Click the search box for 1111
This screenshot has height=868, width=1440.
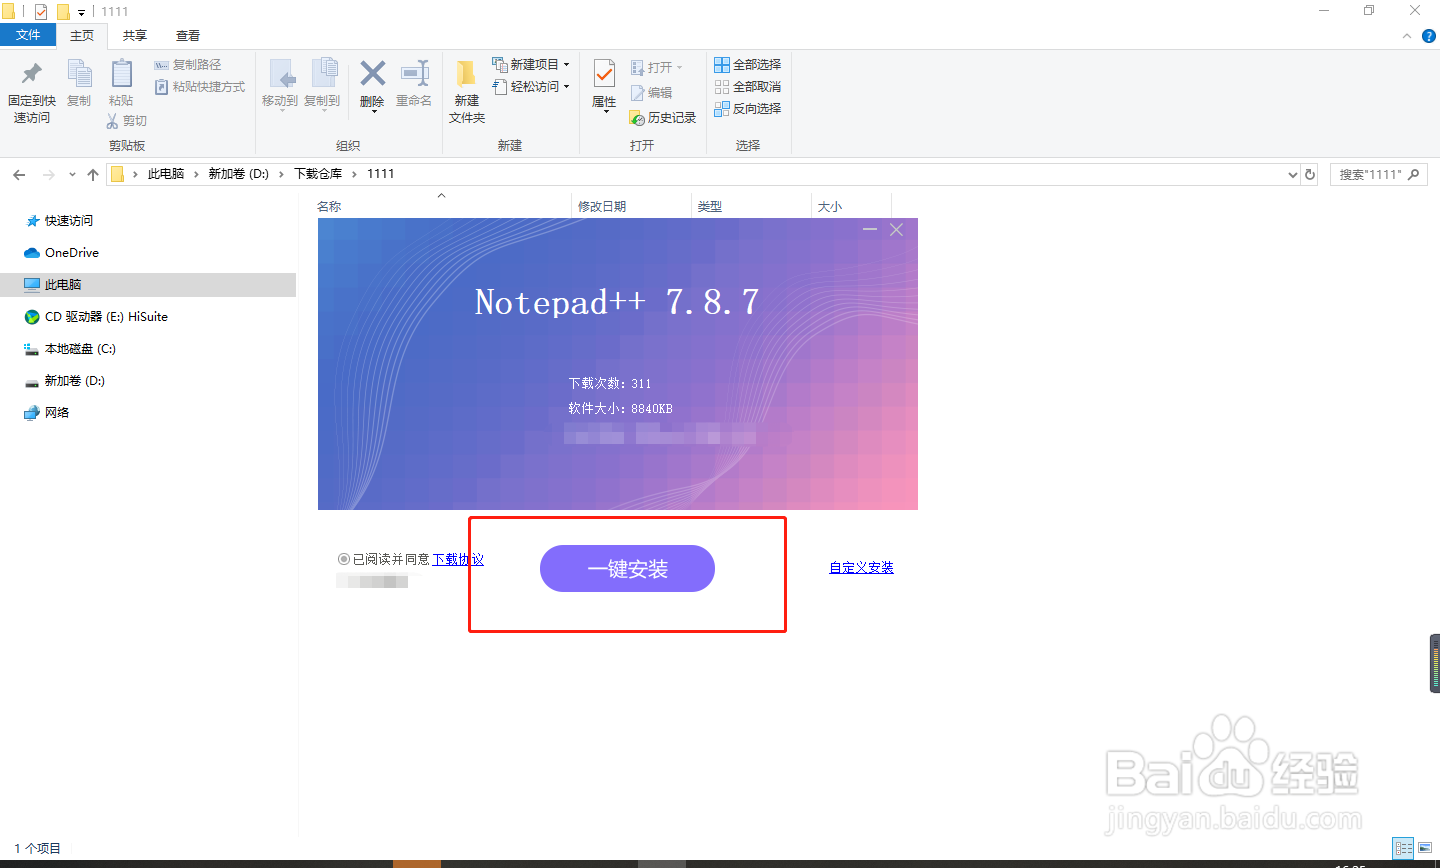(x=1378, y=175)
